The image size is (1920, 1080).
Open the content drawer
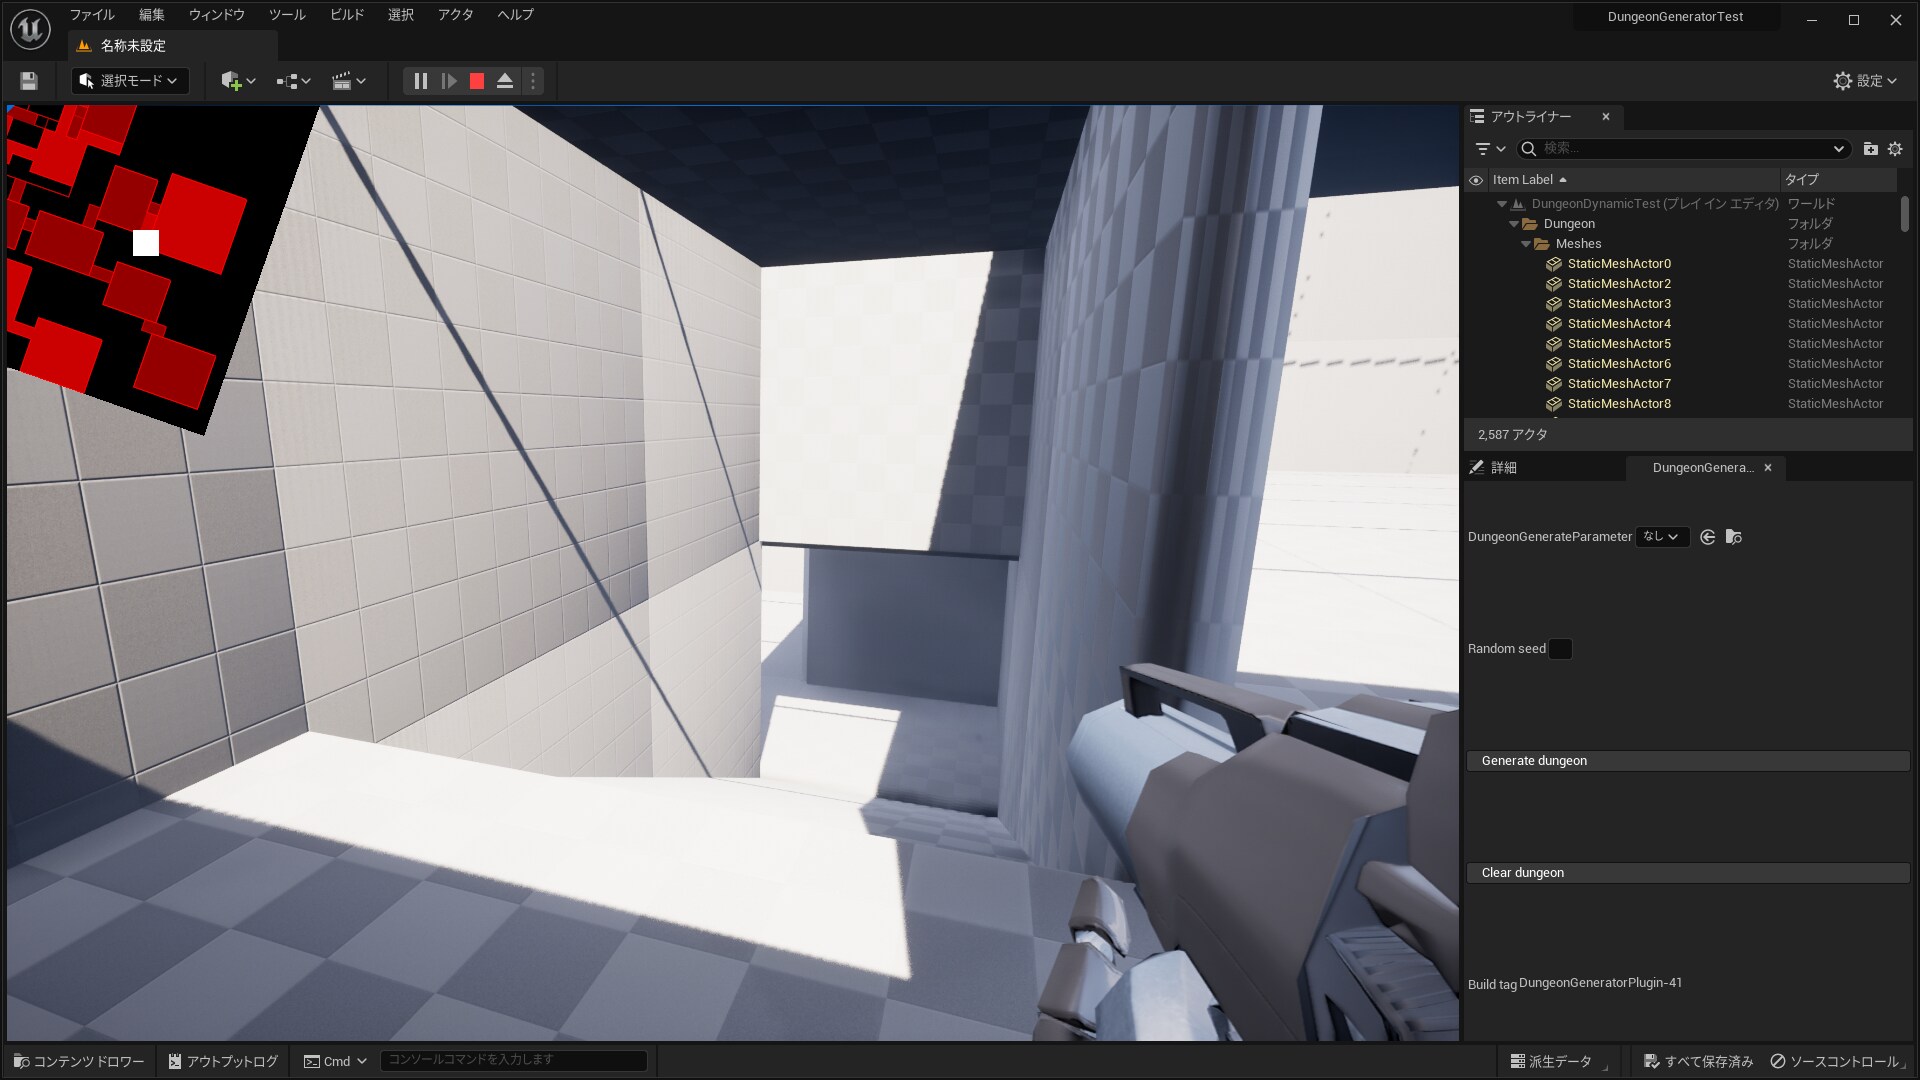click(78, 1061)
